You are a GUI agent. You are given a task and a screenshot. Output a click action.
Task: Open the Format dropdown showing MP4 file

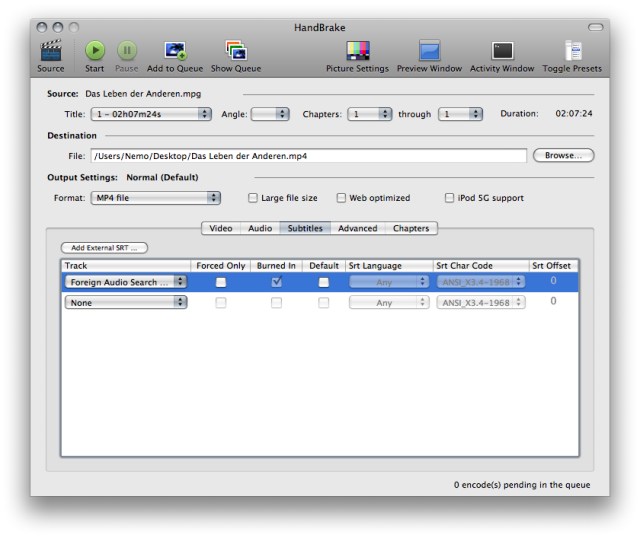156,198
